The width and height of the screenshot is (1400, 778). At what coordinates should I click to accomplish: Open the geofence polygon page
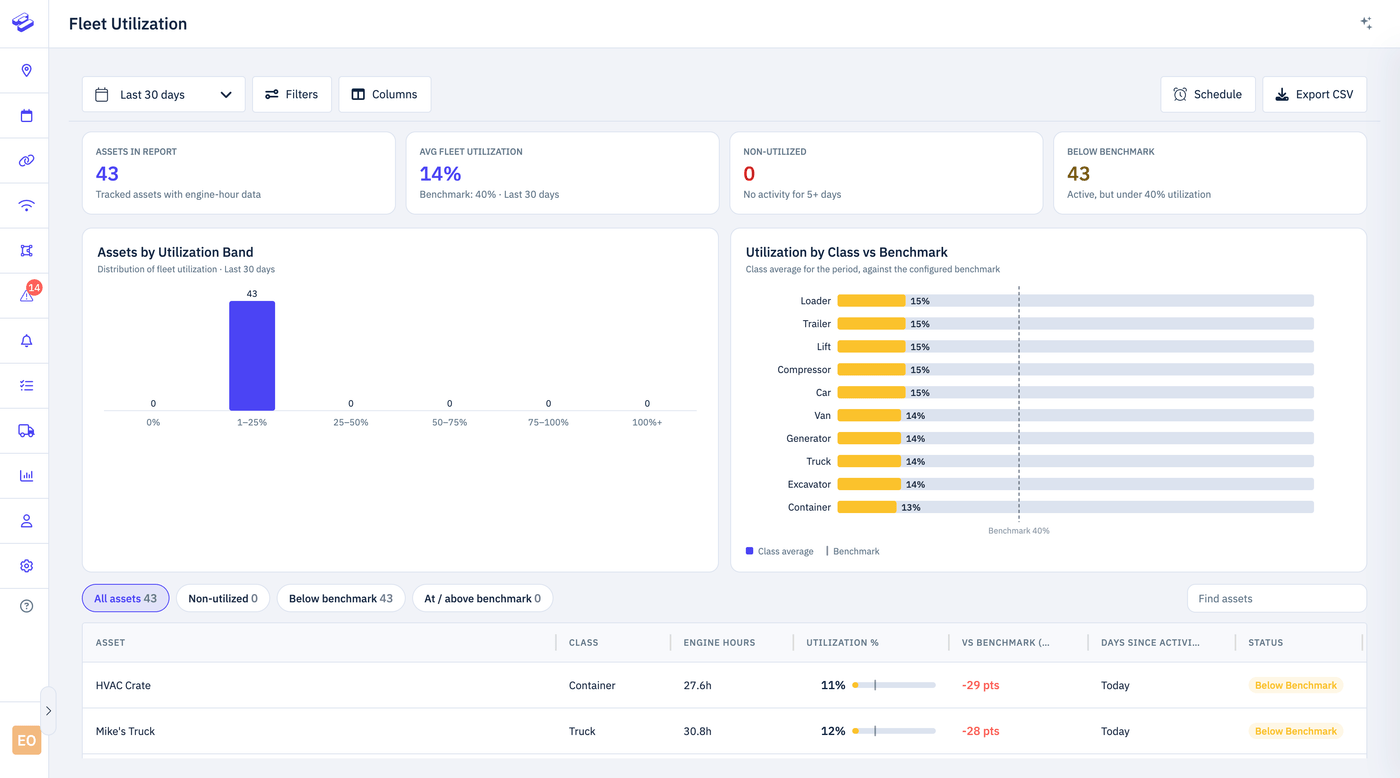tap(27, 251)
